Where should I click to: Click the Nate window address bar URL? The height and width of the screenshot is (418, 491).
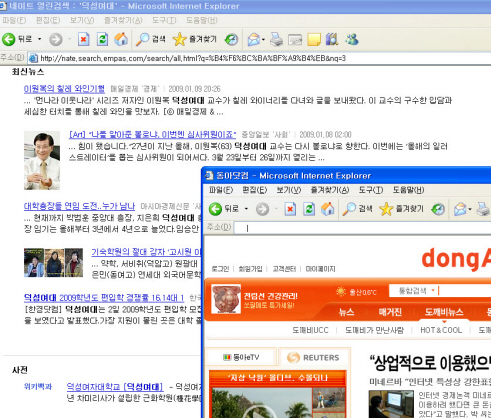click(x=193, y=58)
